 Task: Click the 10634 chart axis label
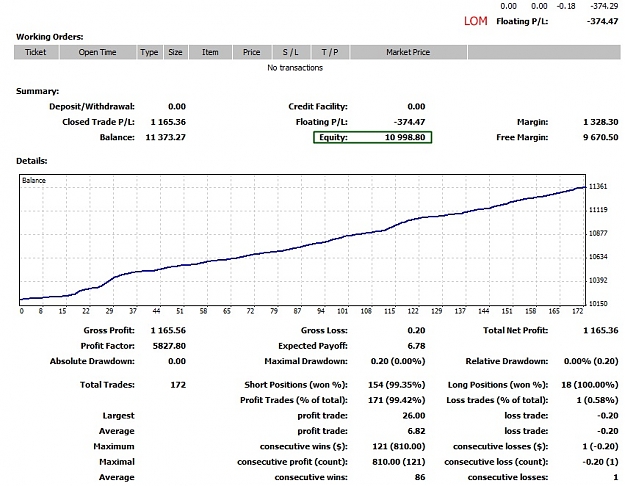click(x=598, y=257)
